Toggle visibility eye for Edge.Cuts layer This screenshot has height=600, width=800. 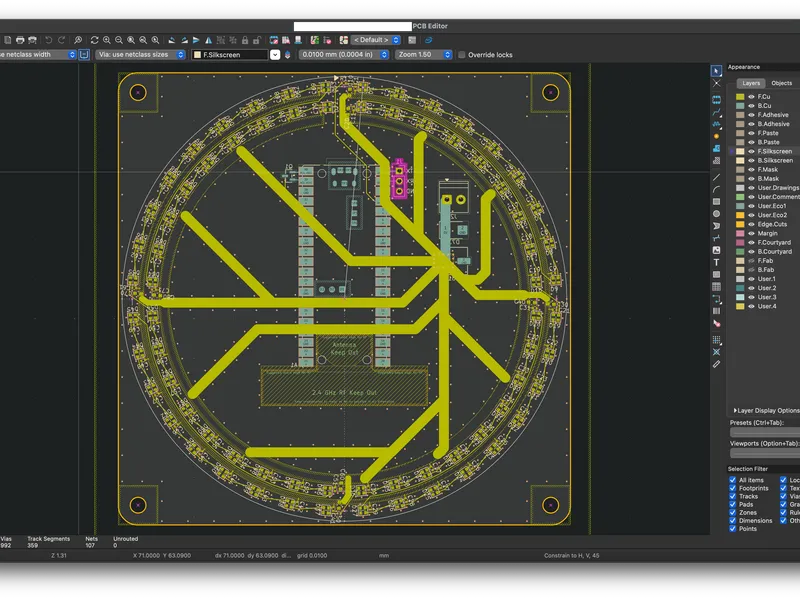point(751,224)
